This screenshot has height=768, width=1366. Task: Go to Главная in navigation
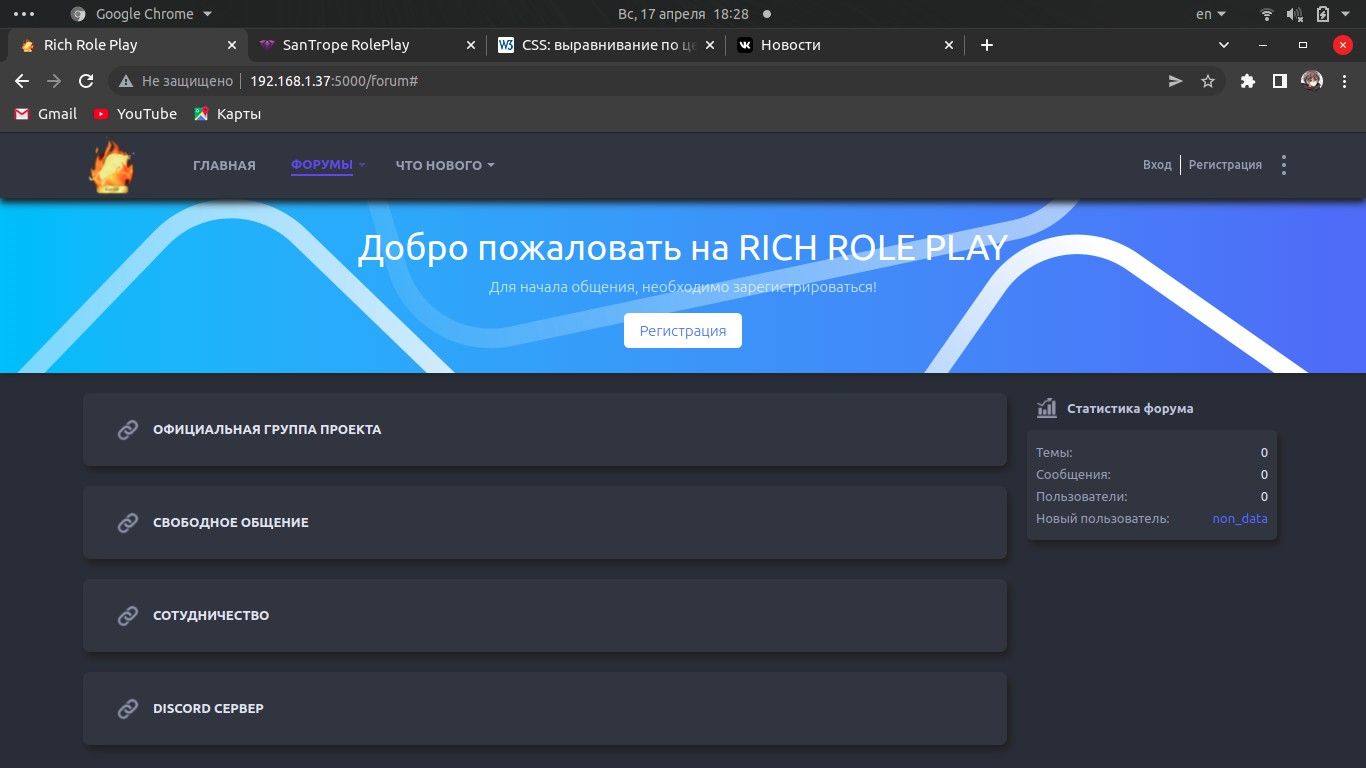click(x=224, y=165)
